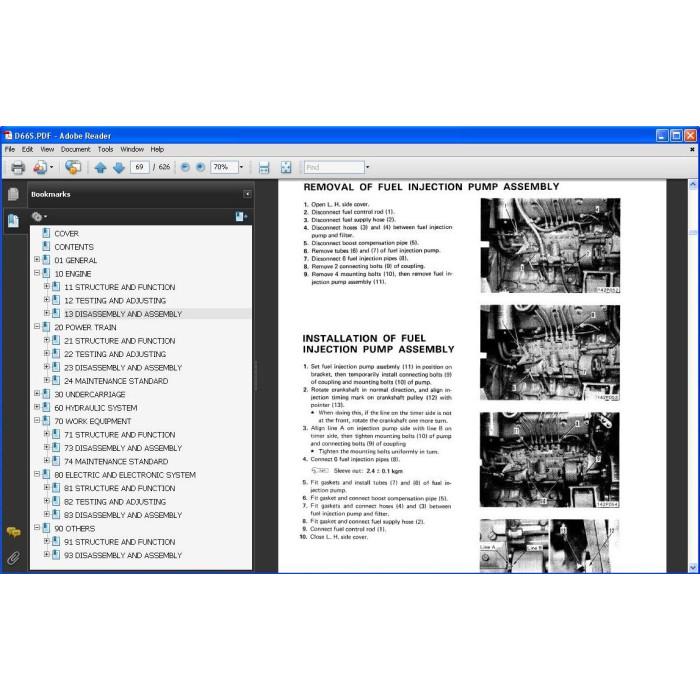Click the expand current bookmark icon

tap(241, 217)
